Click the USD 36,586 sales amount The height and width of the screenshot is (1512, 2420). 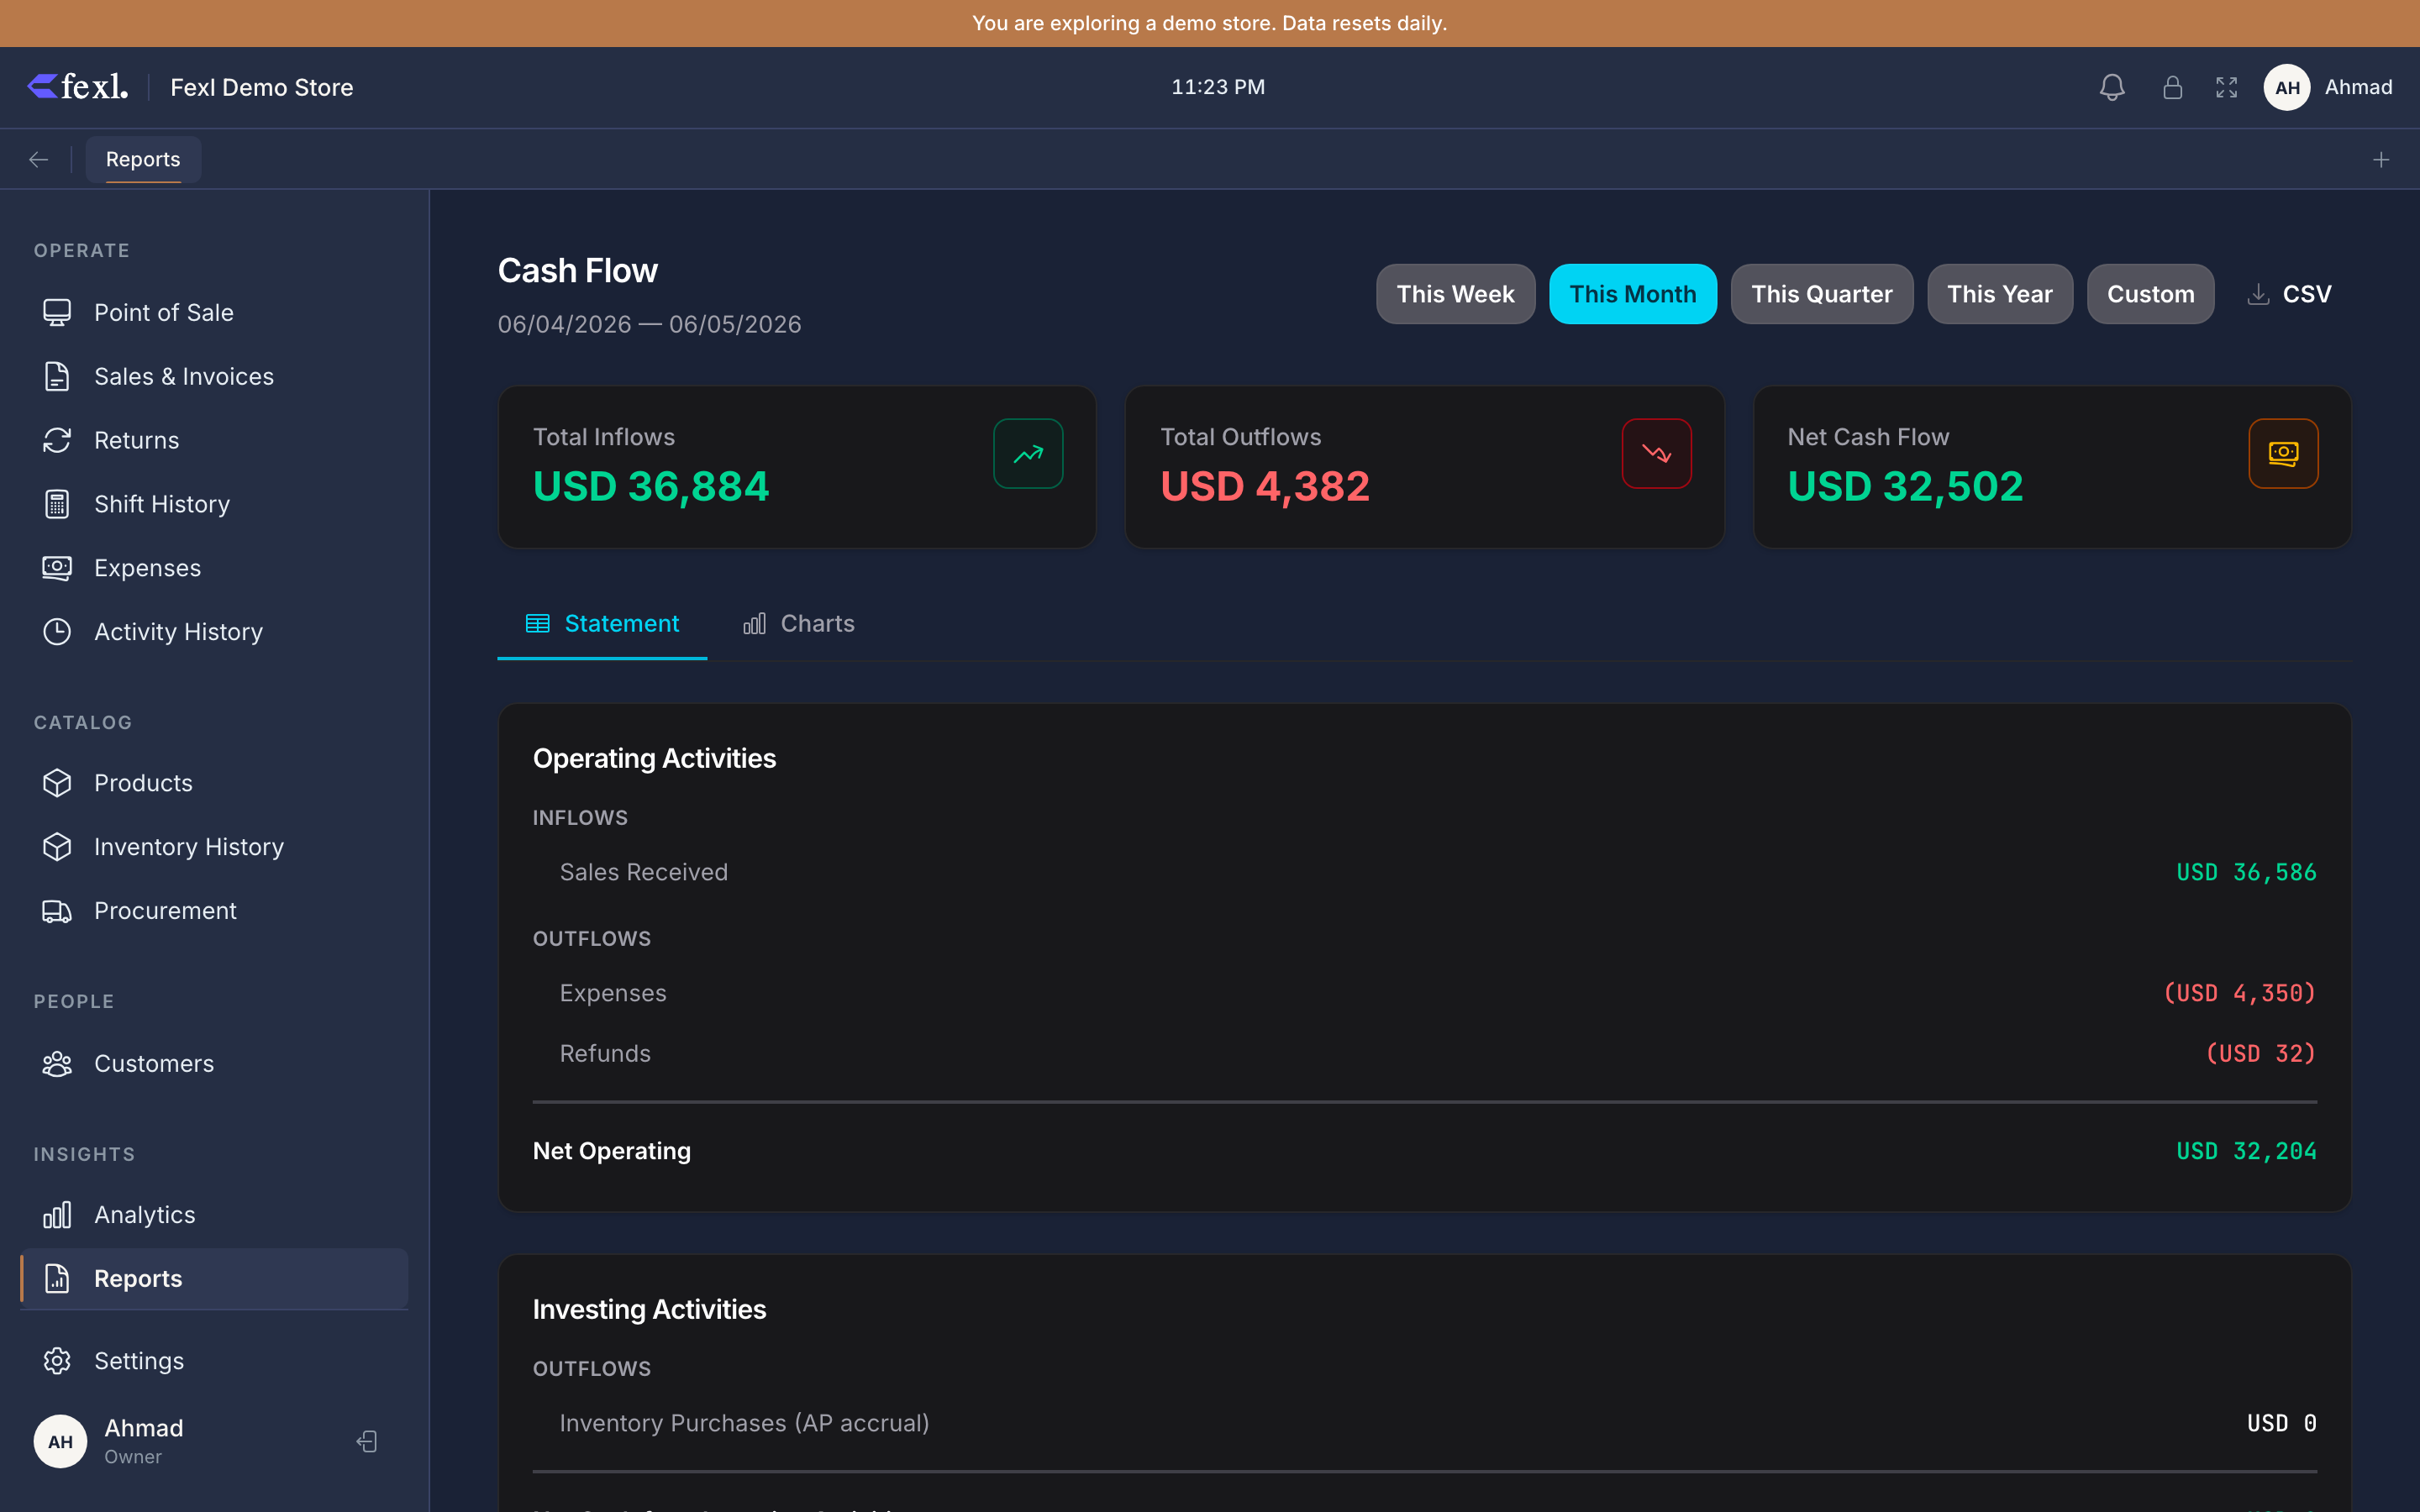pos(2246,872)
